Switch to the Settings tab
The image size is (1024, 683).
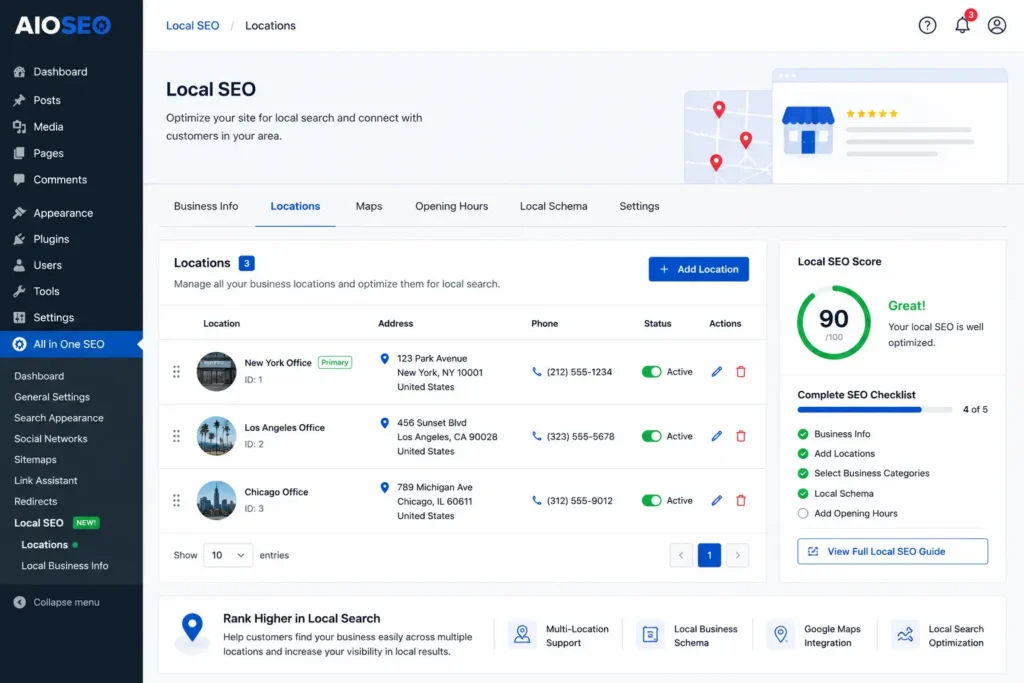[639, 206]
